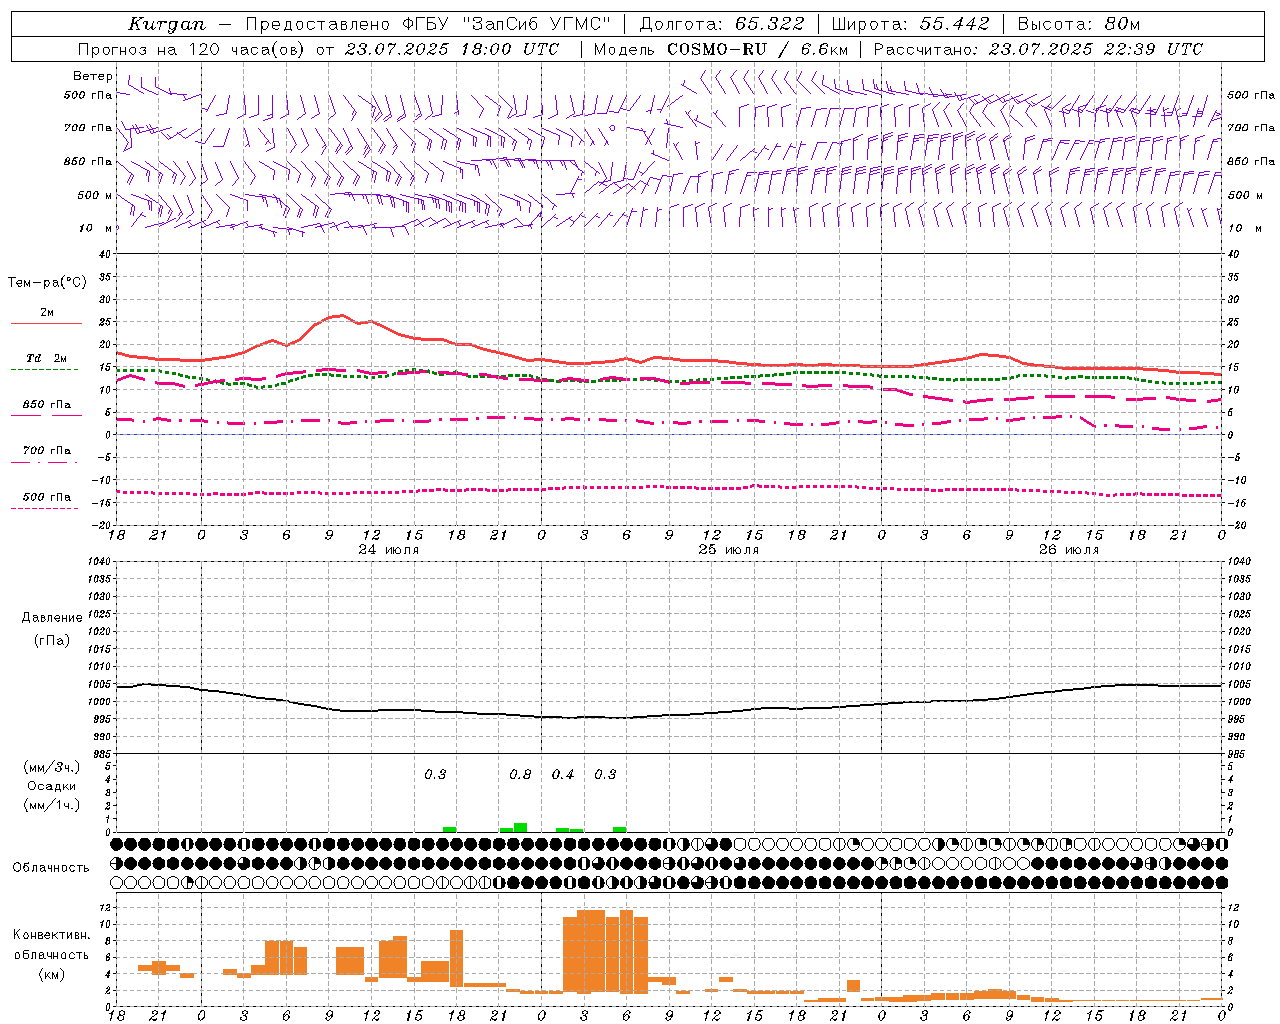Click the longitude value Долгота: 65.322
Image resolution: width=1280 pixels, height=1024 pixels.
721,24
